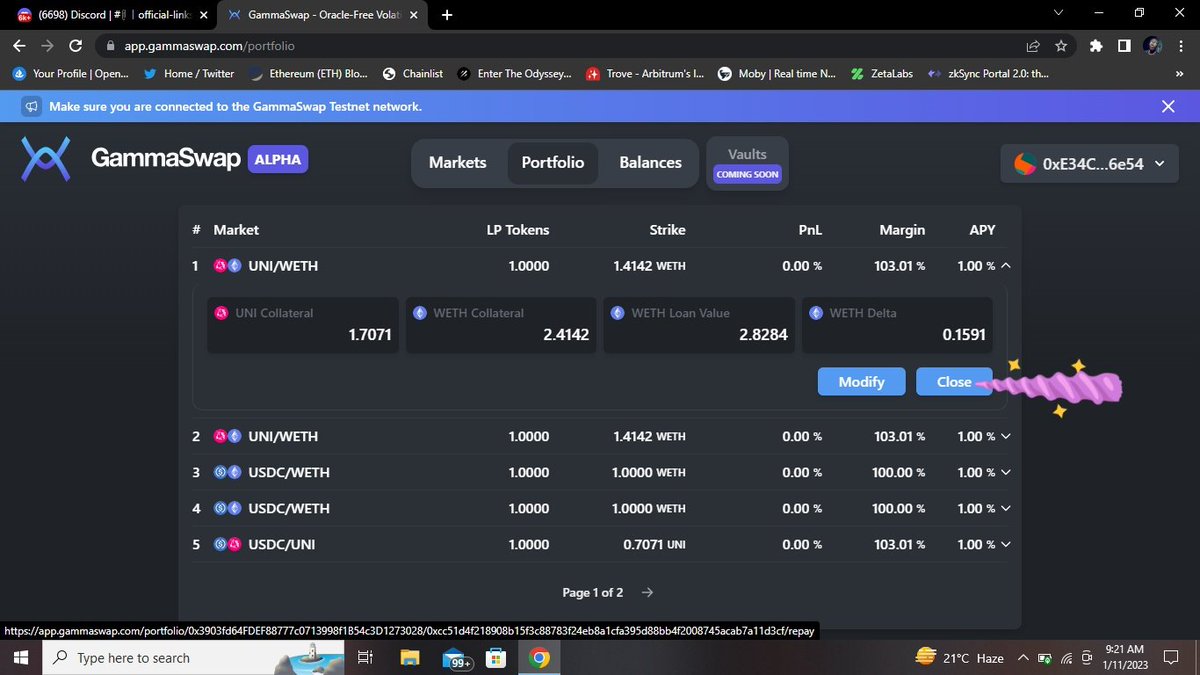Open Task View on the taskbar
Screen dimensions: 1200x675
point(365,658)
